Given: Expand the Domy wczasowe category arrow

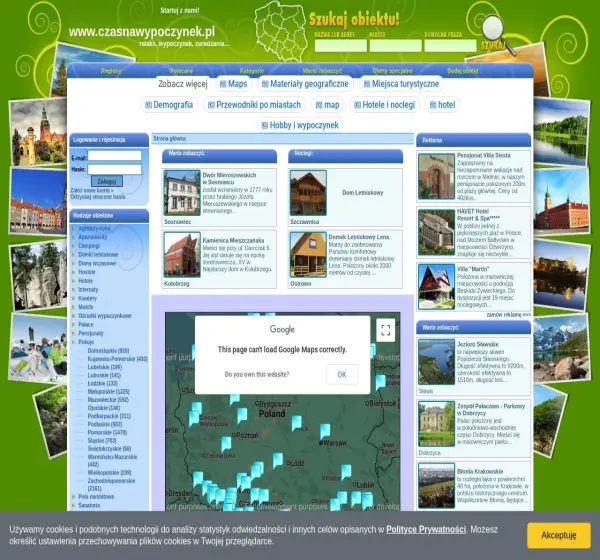Looking at the screenshot, I should [x=73, y=263].
